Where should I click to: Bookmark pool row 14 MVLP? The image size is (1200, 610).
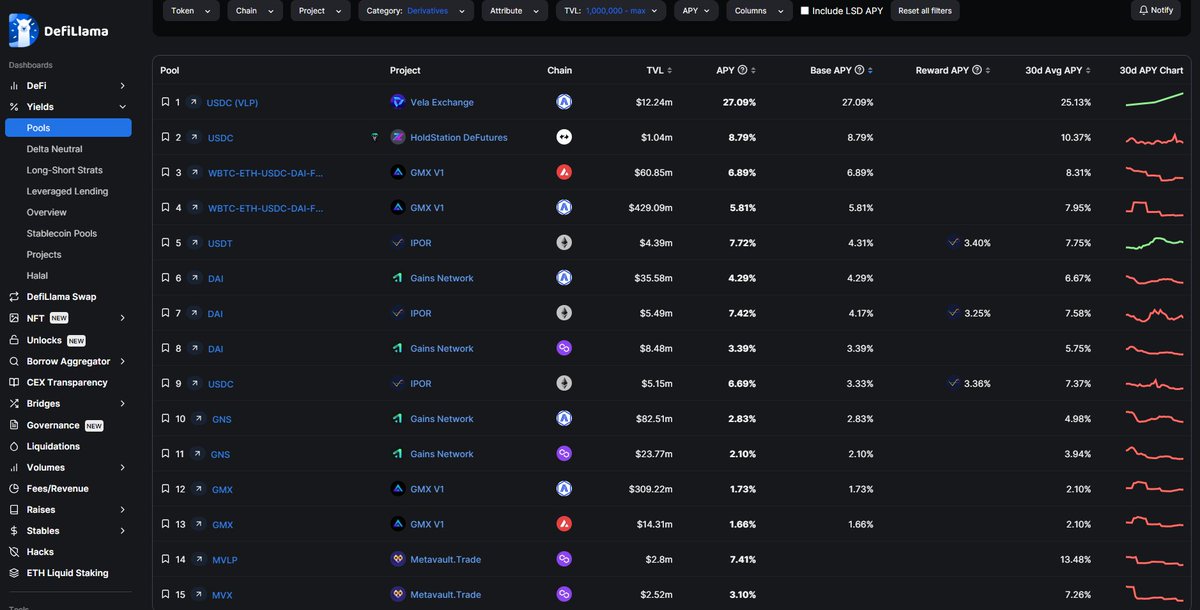click(165, 559)
